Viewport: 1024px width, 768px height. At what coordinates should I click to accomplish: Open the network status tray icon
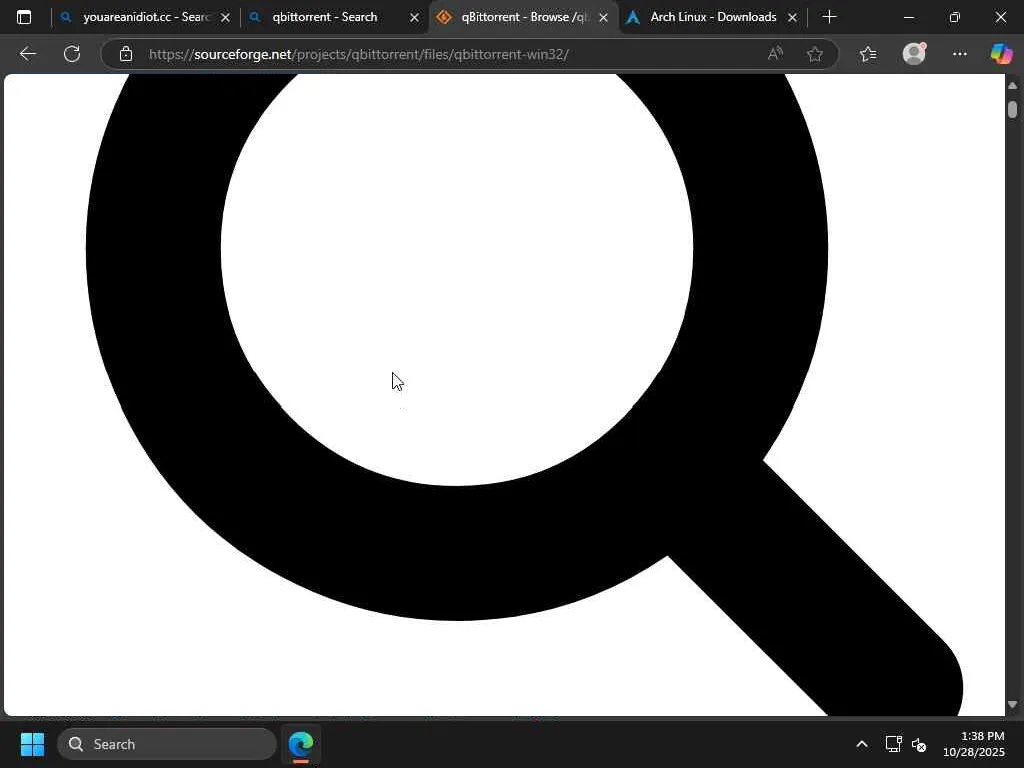point(893,744)
